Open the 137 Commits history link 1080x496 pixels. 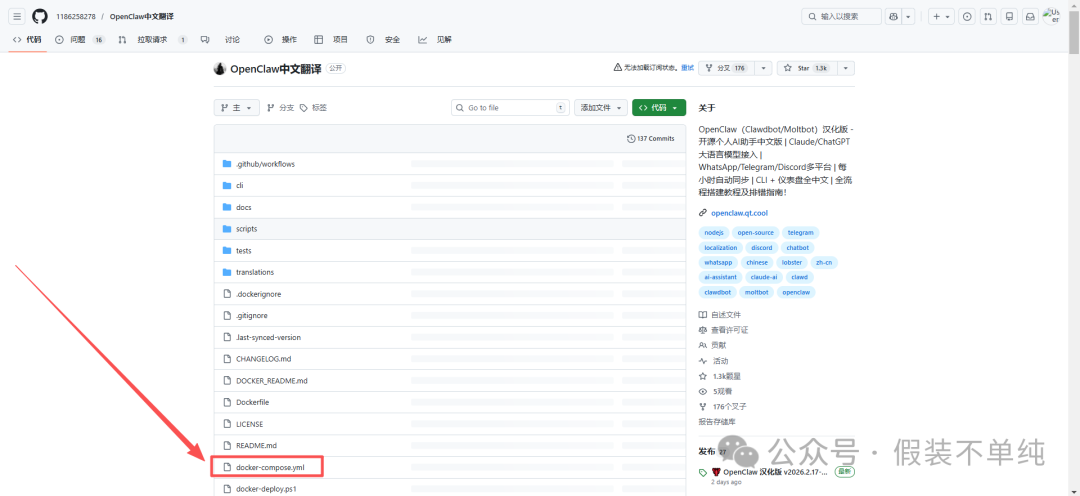pos(651,138)
